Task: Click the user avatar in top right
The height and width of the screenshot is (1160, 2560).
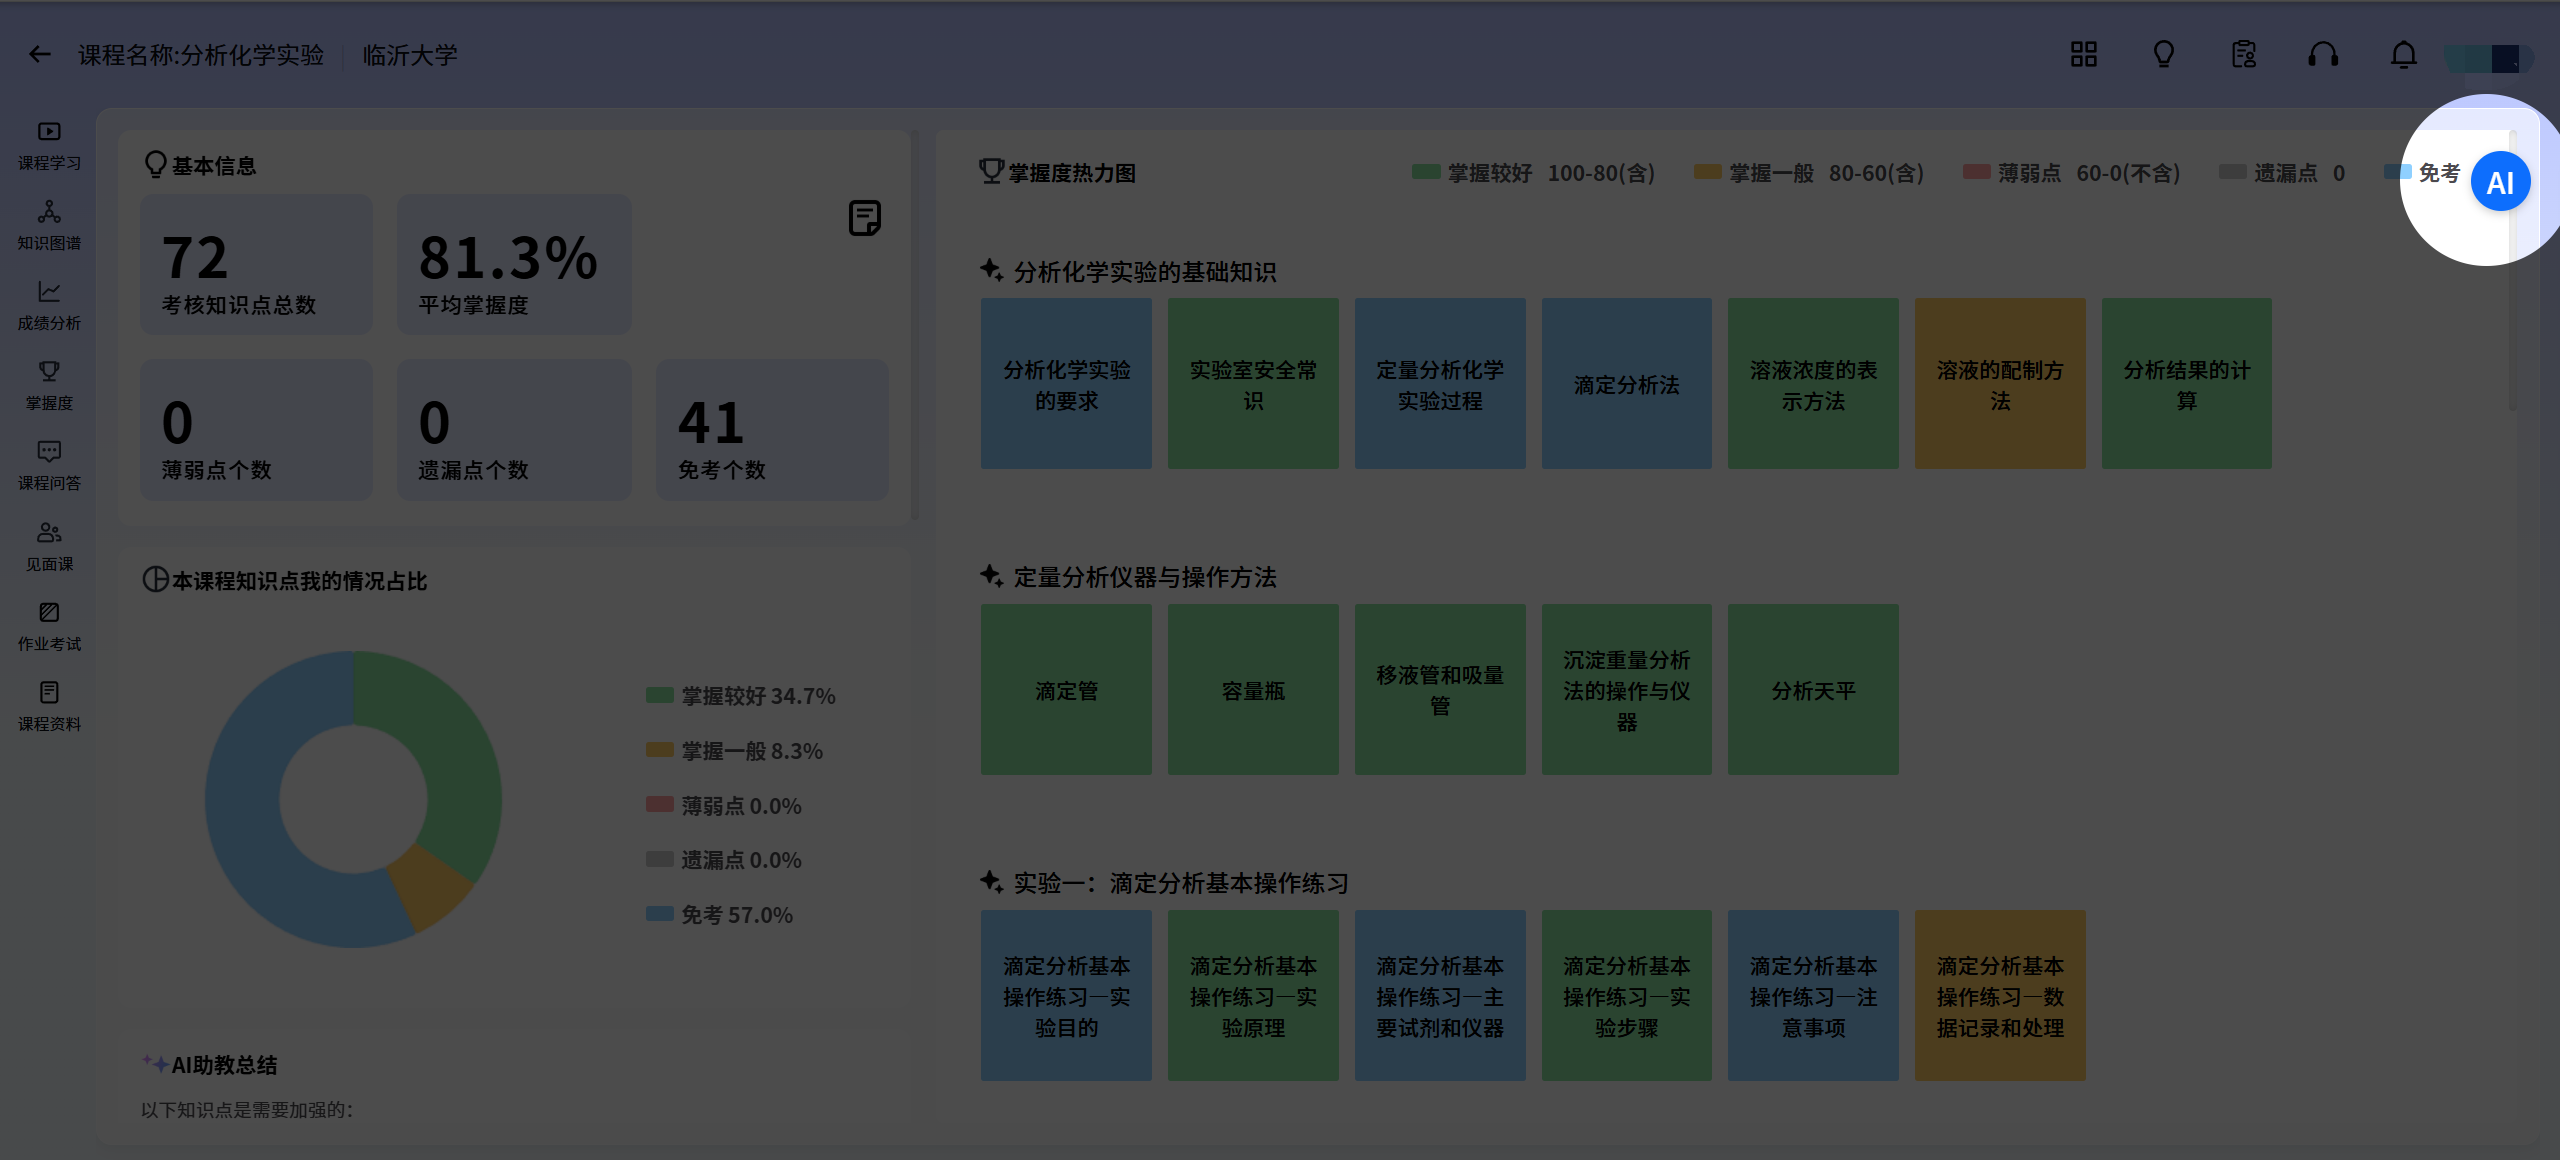Action: pos(2488,58)
